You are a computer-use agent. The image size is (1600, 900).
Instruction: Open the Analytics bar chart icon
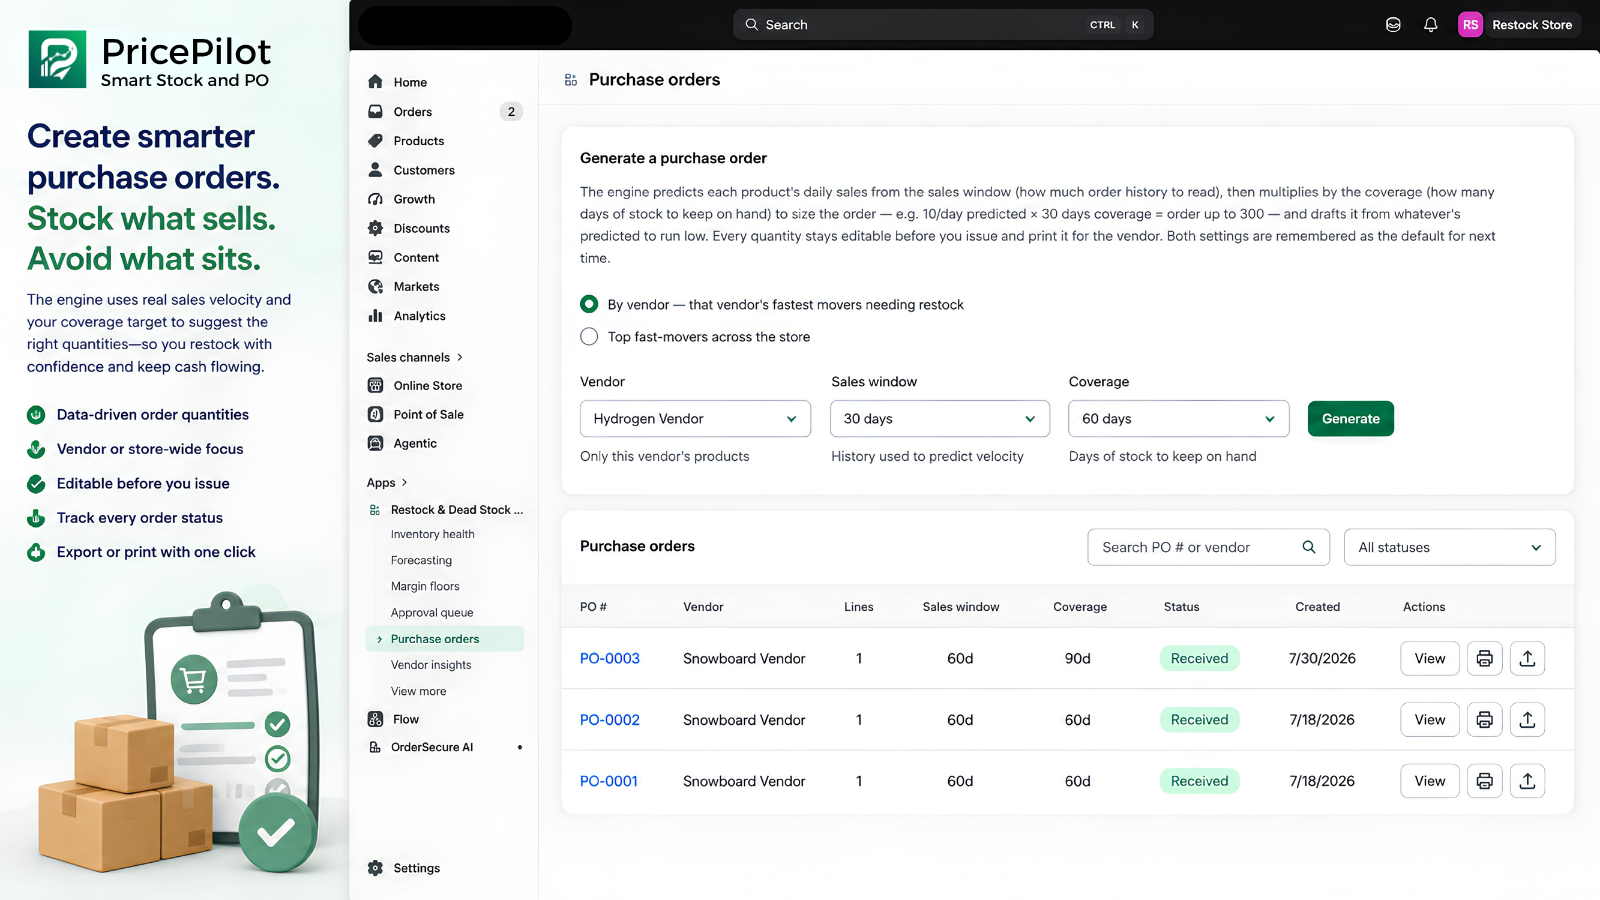tap(375, 316)
